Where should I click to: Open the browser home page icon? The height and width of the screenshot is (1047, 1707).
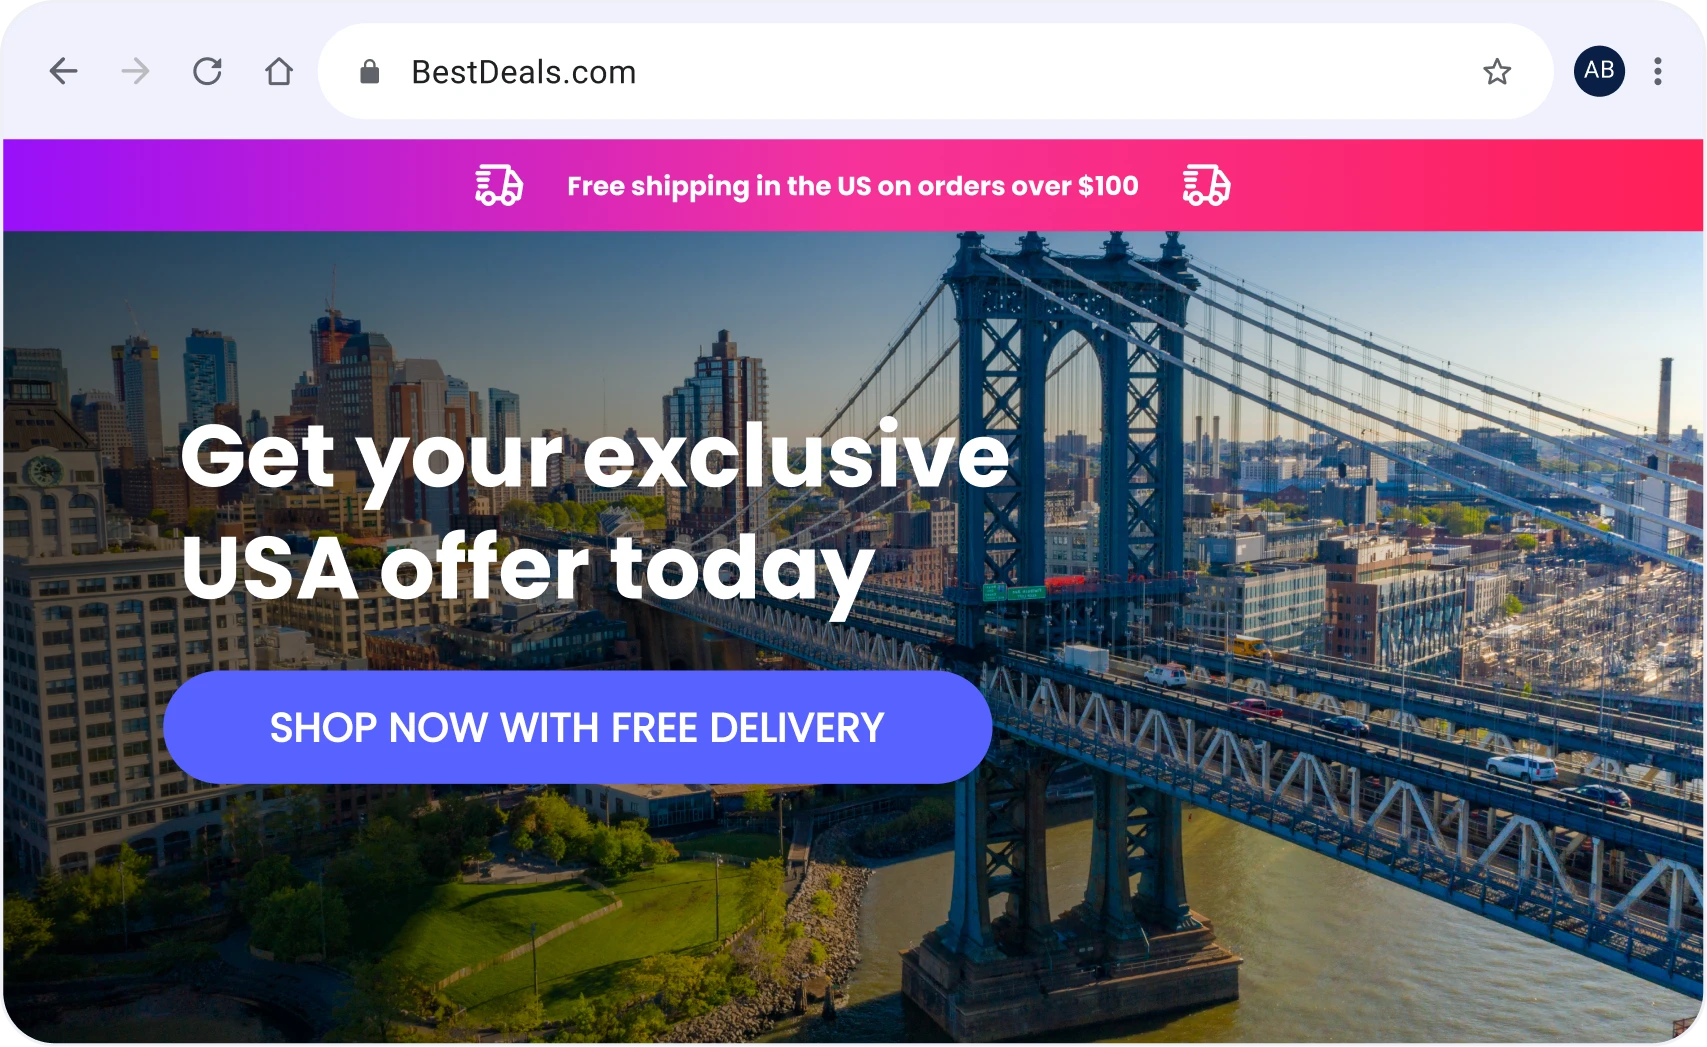pyautogui.click(x=279, y=71)
